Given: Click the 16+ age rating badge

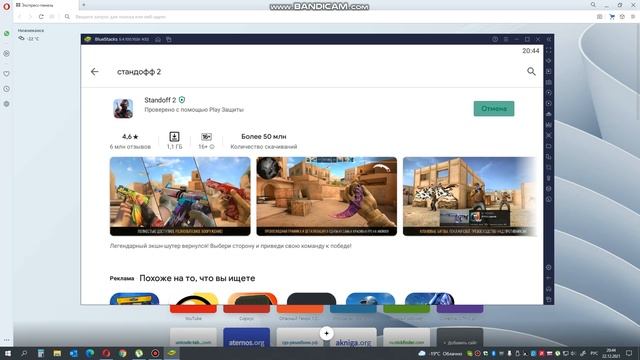Looking at the screenshot, I should pos(206,137).
